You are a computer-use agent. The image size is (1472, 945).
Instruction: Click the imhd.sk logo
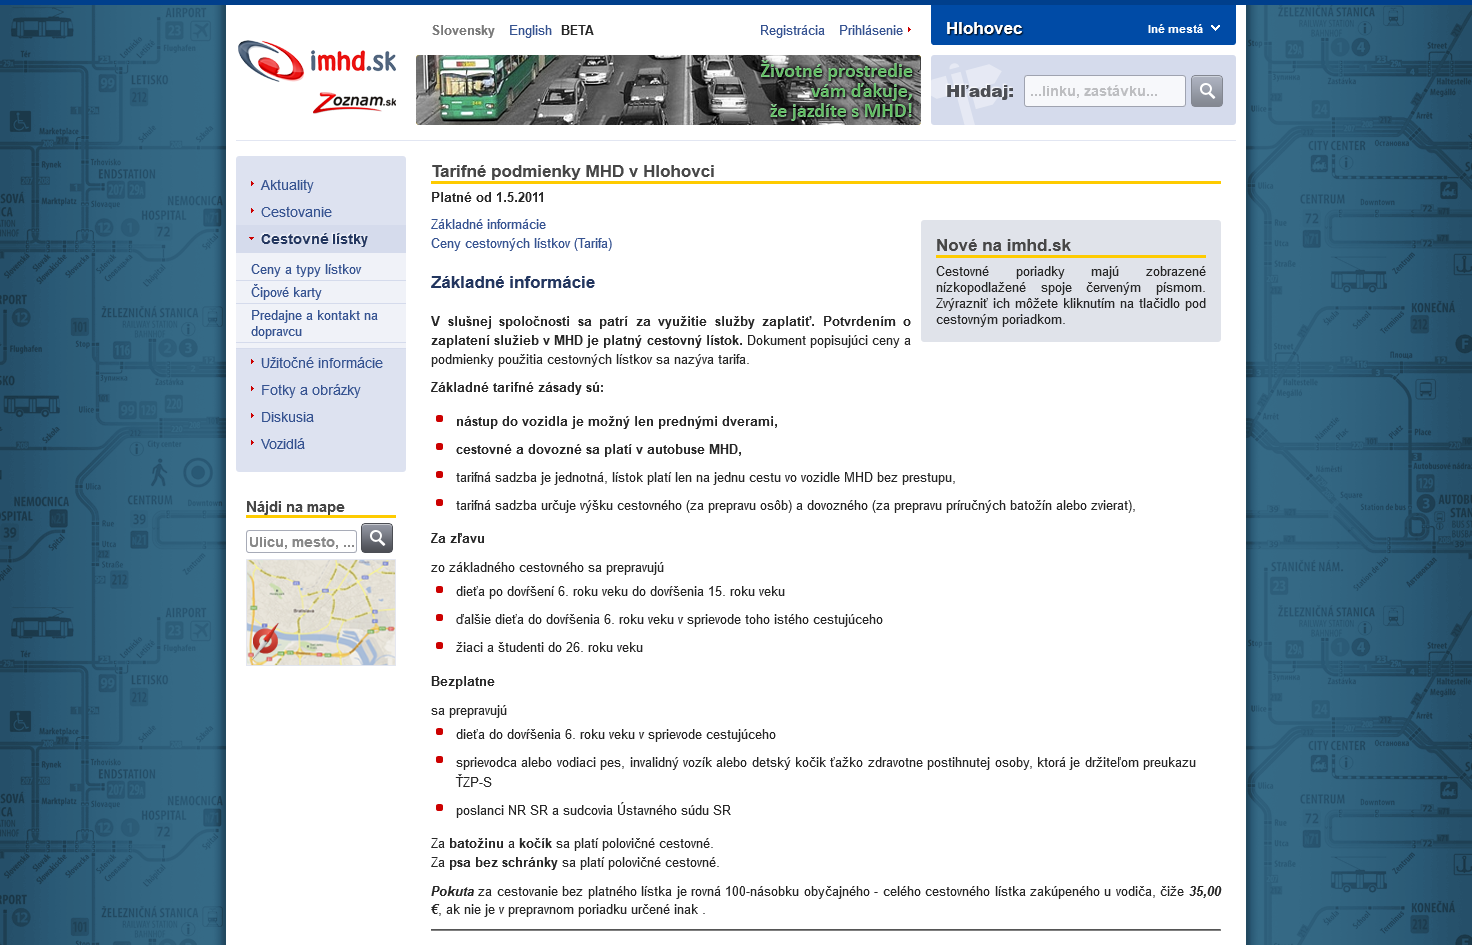(x=317, y=62)
